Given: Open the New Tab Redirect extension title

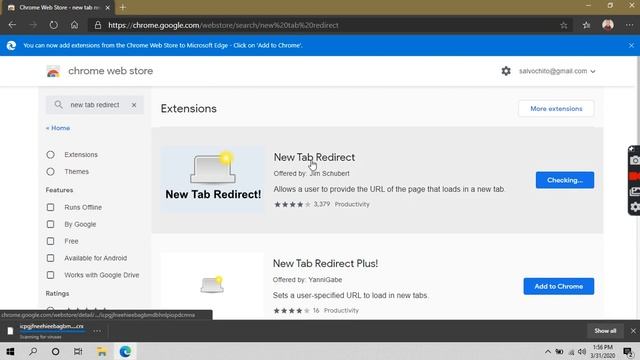Looking at the screenshot, I should (x=314, y=157).
